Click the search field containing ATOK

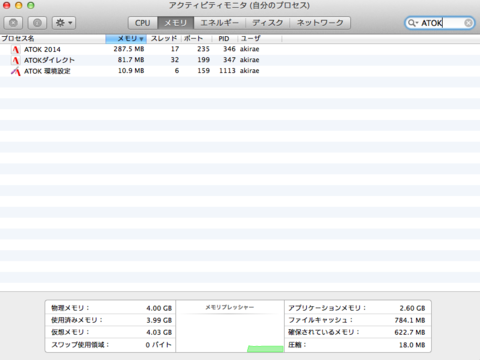(x=440, y=23)
